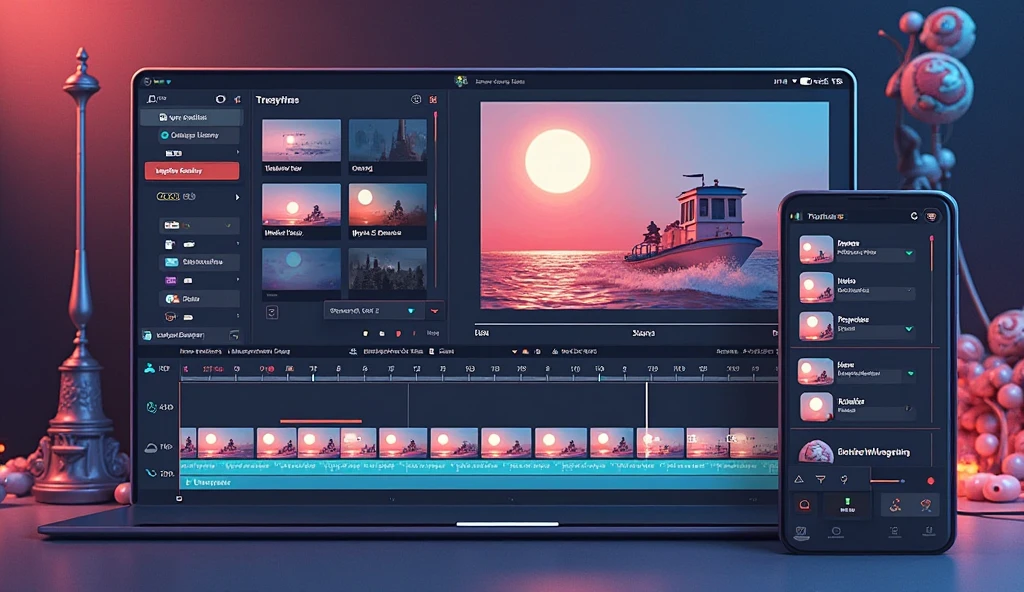Click the media panel vertical scrollbar

tap(436, 199)
